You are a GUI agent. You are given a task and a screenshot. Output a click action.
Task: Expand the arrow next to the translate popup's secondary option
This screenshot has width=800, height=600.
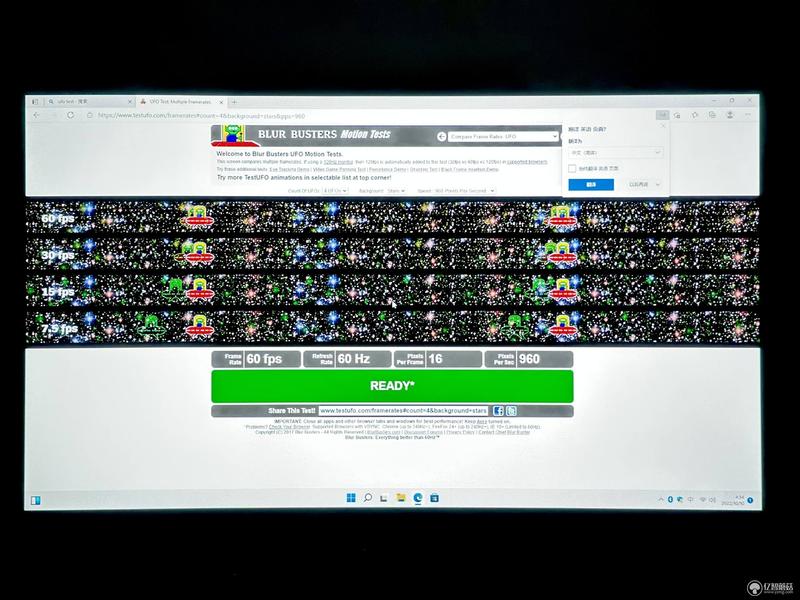tap(658, 184)
